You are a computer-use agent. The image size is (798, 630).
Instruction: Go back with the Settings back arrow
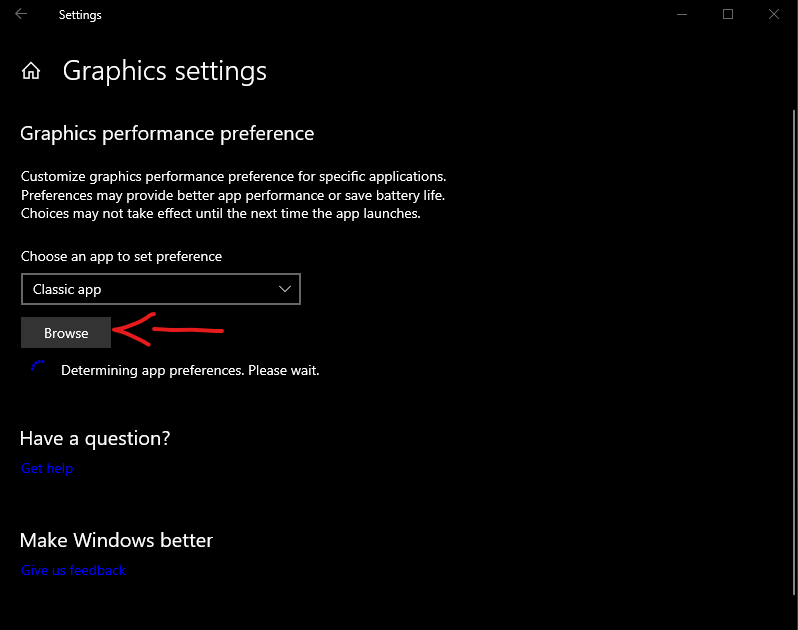(x=21, y=14)
